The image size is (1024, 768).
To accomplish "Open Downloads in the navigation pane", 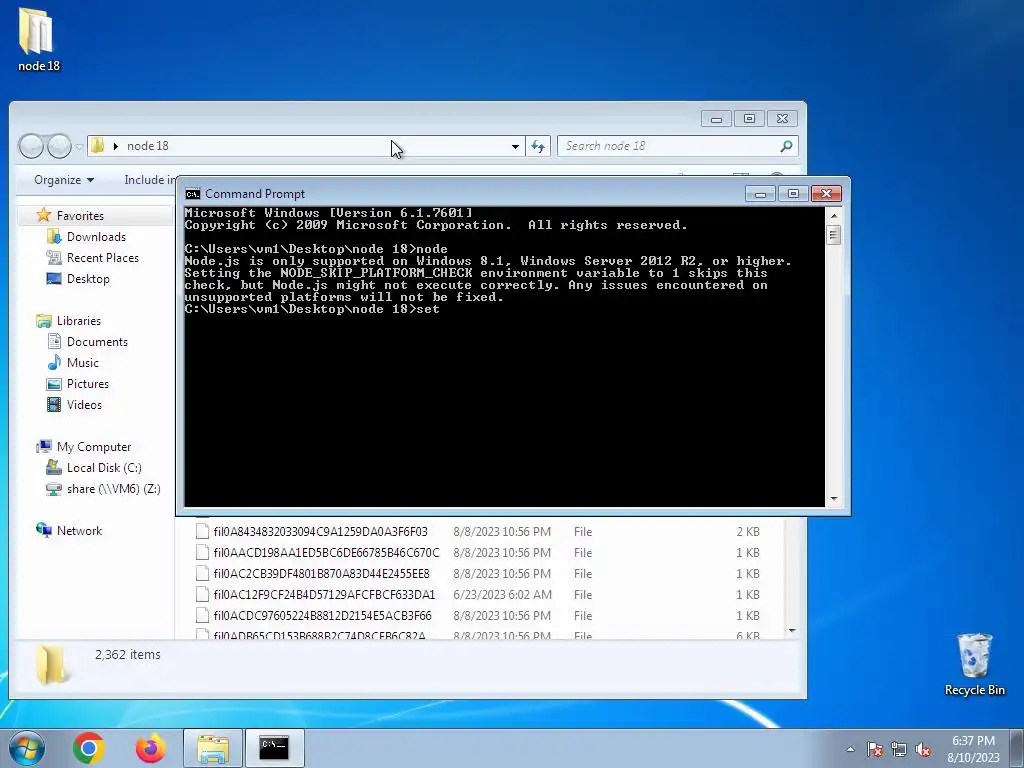I will click(x=96, y=236).
